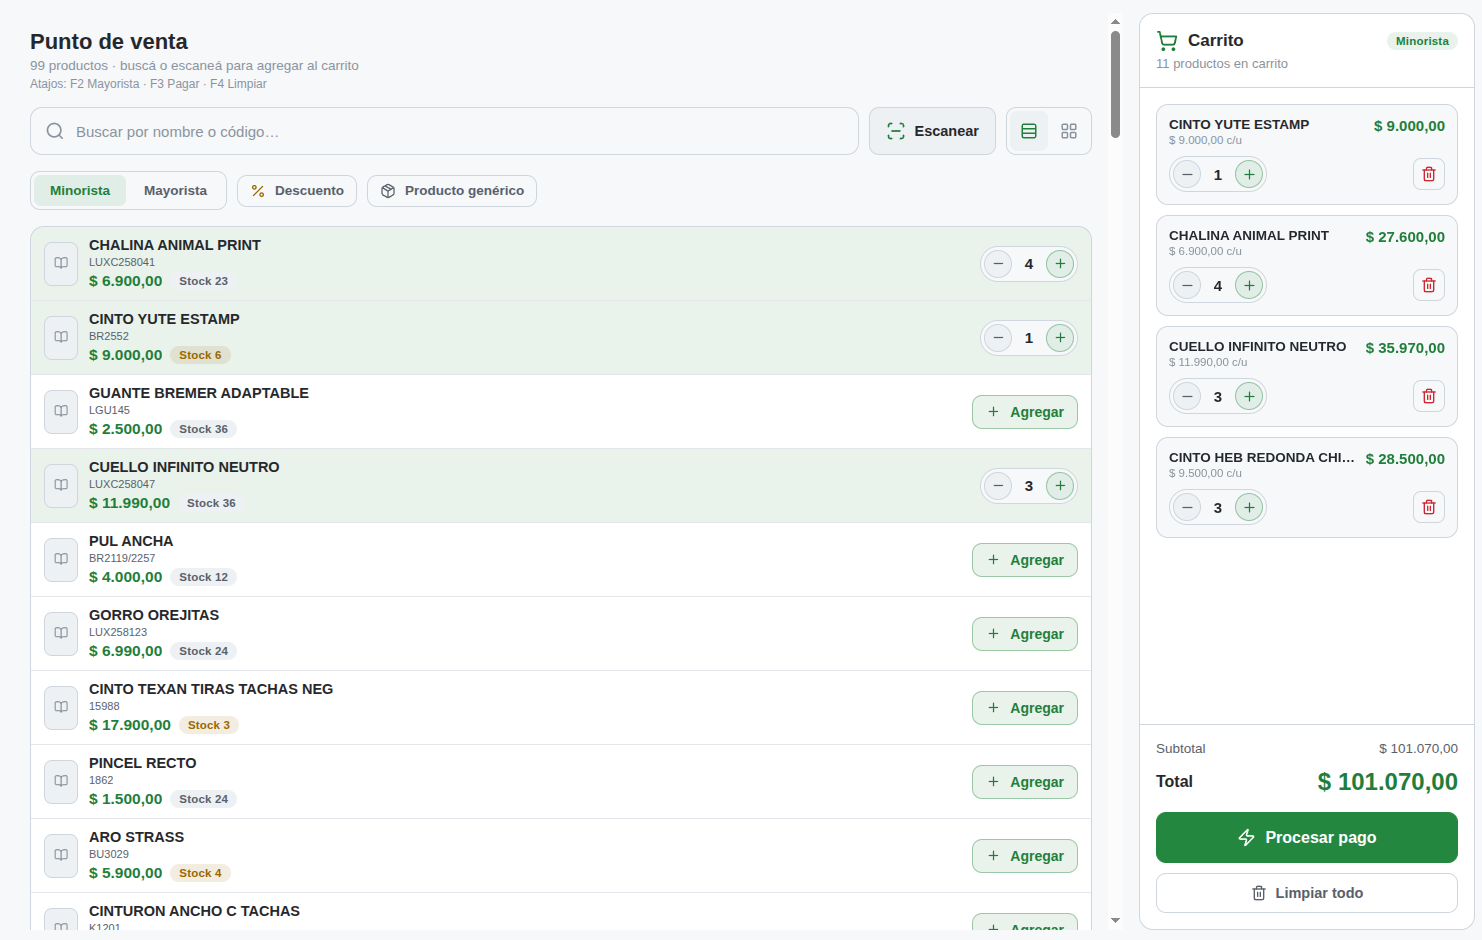
Task: Increase CUELLO INFINITO NEUTRO quantity in cart
Action: (1249, 396)
